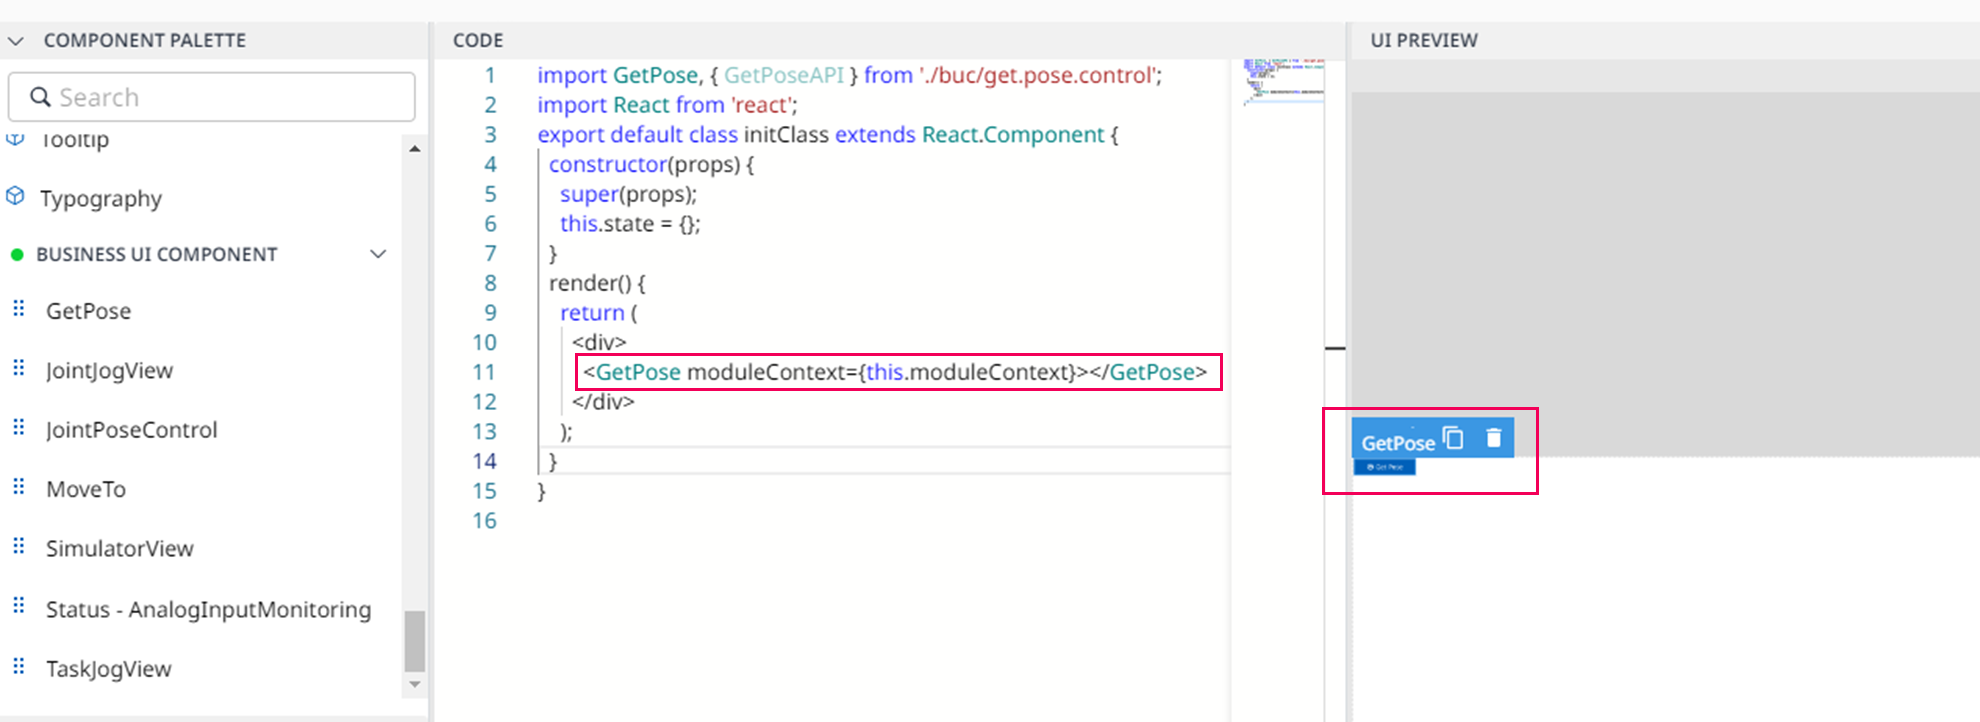Click palette scrollbar down arrow

point(415,685)
